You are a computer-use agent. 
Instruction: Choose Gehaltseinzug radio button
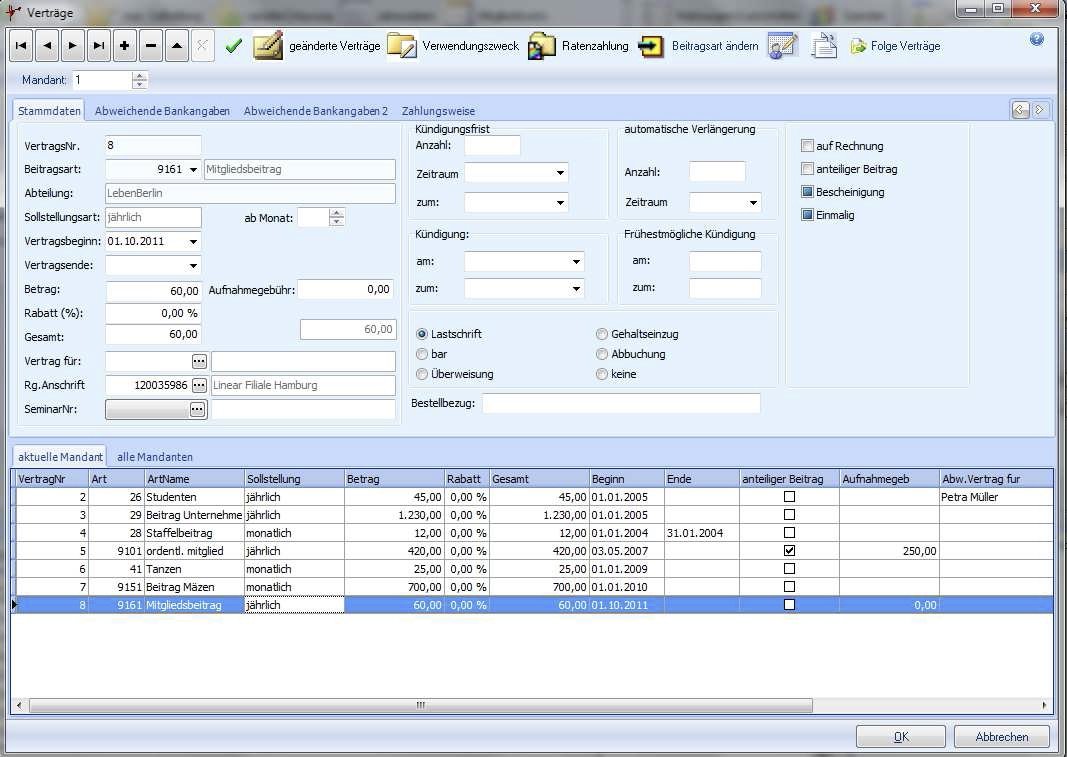[602, 334]
